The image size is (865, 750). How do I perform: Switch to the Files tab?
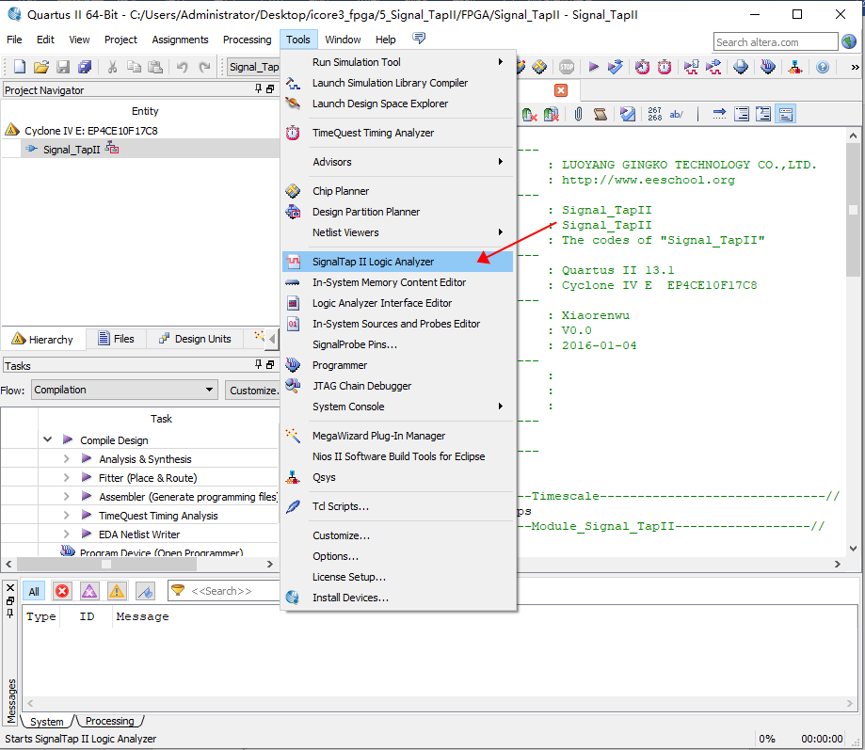116,339
